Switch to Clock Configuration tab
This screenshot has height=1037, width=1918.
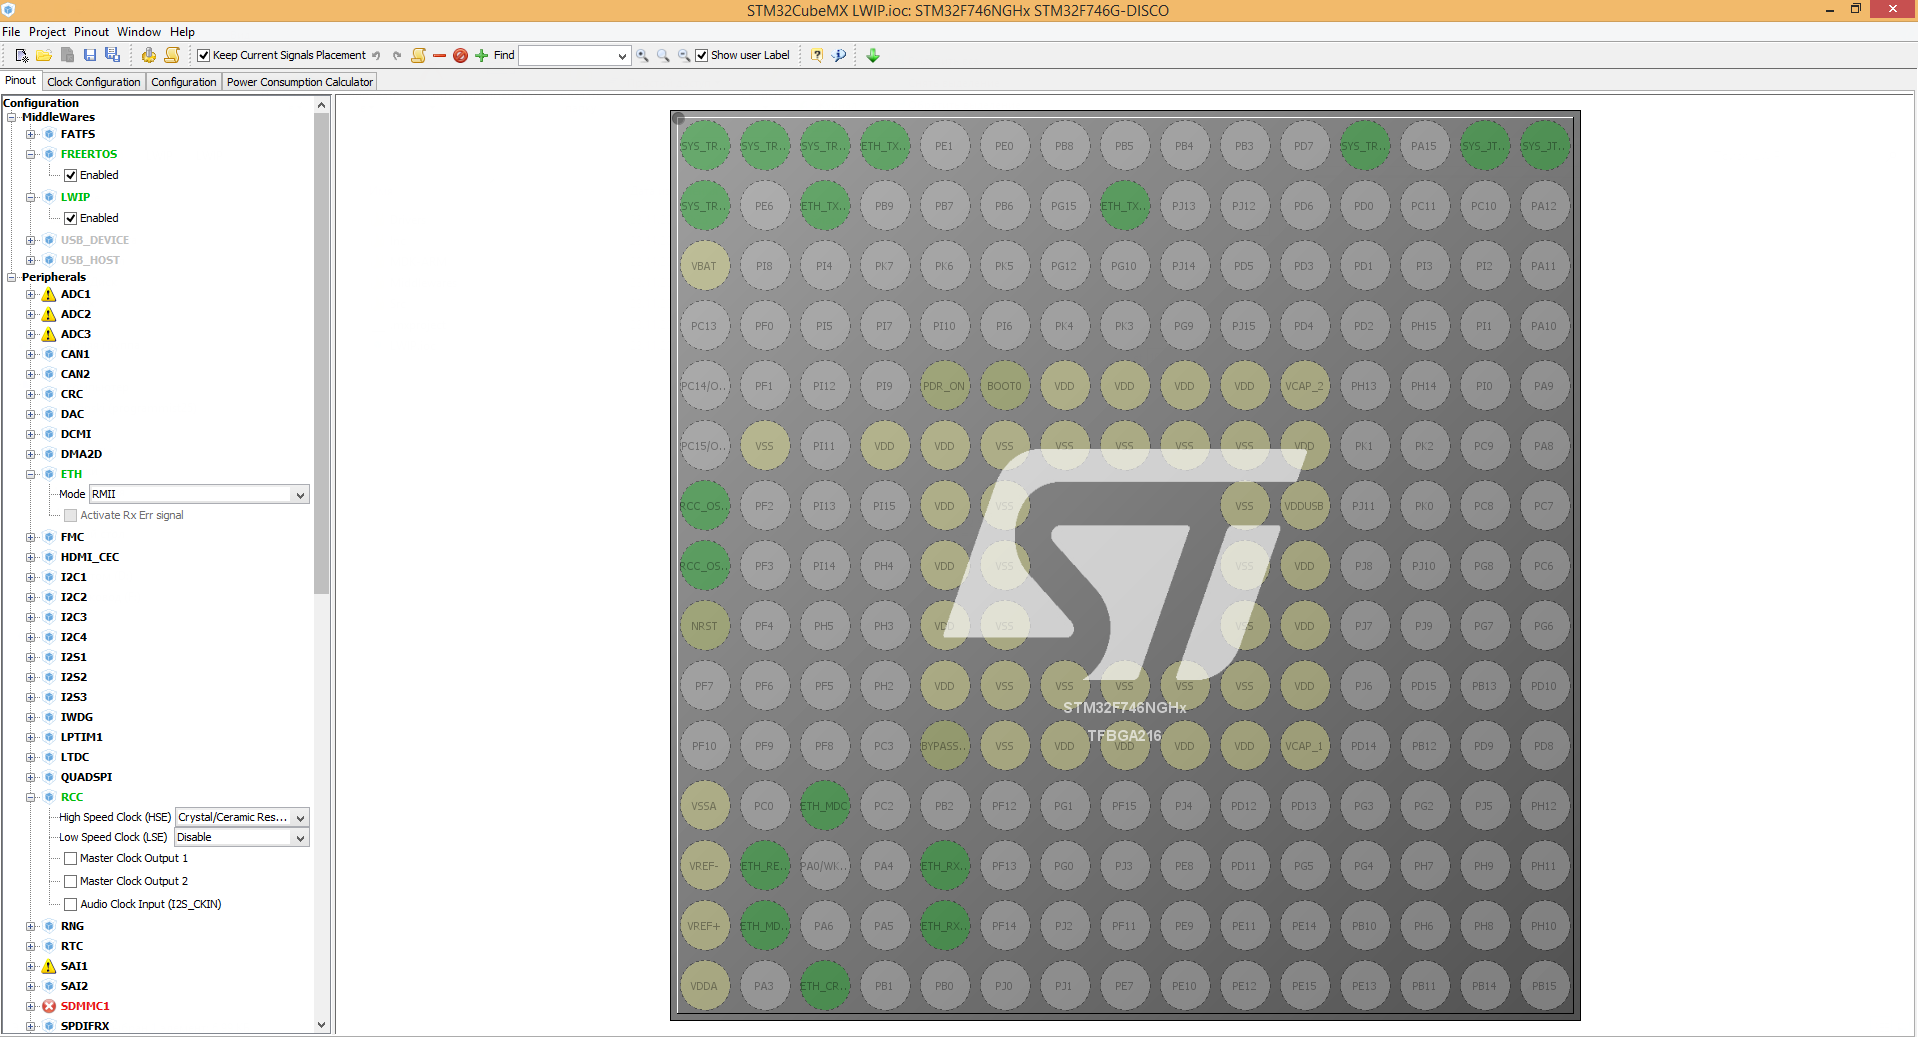94,82
